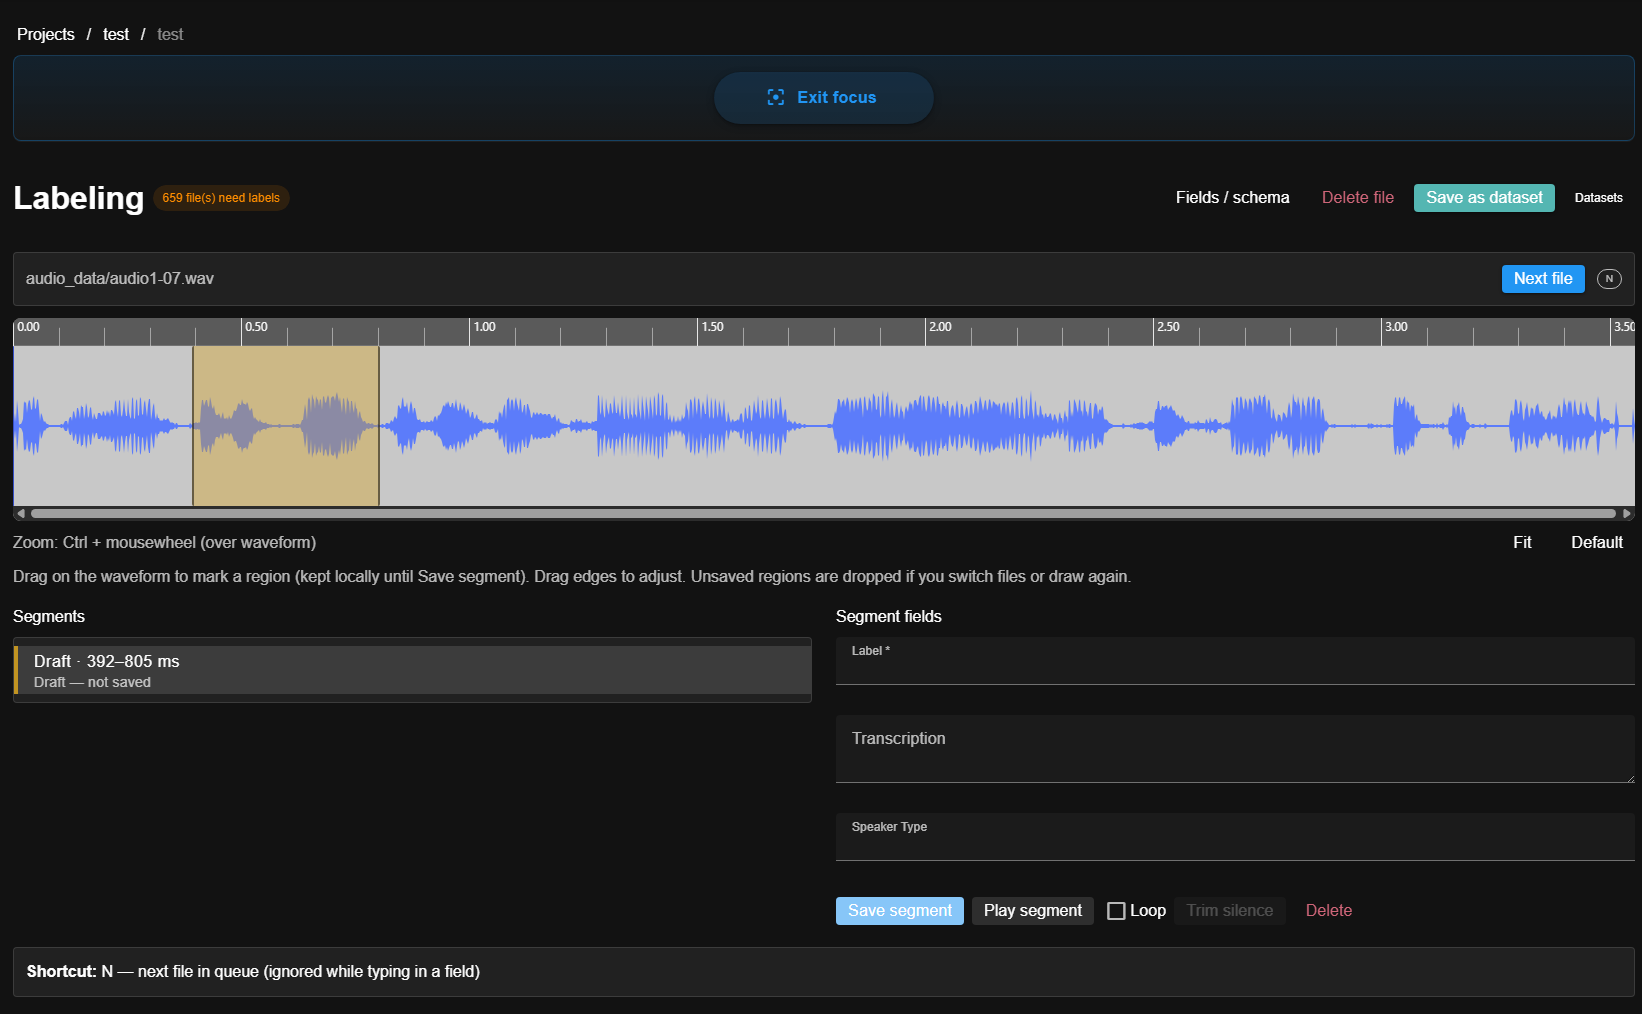The width and height of the screenshot is (1642, 1014).
Task: Advance with the Next file button
Action: tap(1543, 279)
